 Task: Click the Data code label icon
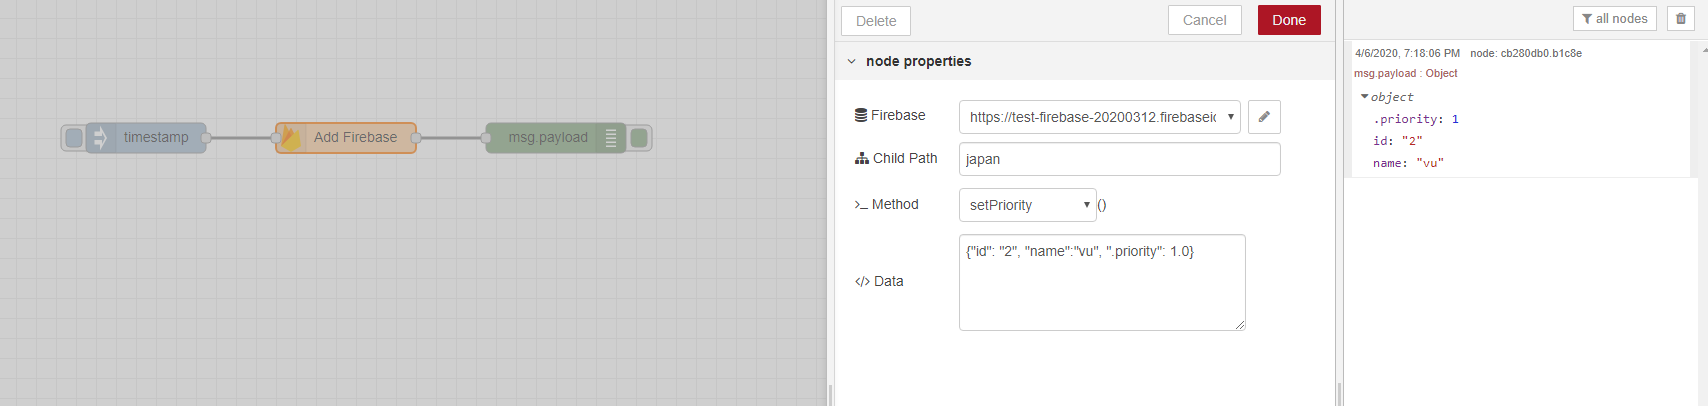(x=862, y=282)
